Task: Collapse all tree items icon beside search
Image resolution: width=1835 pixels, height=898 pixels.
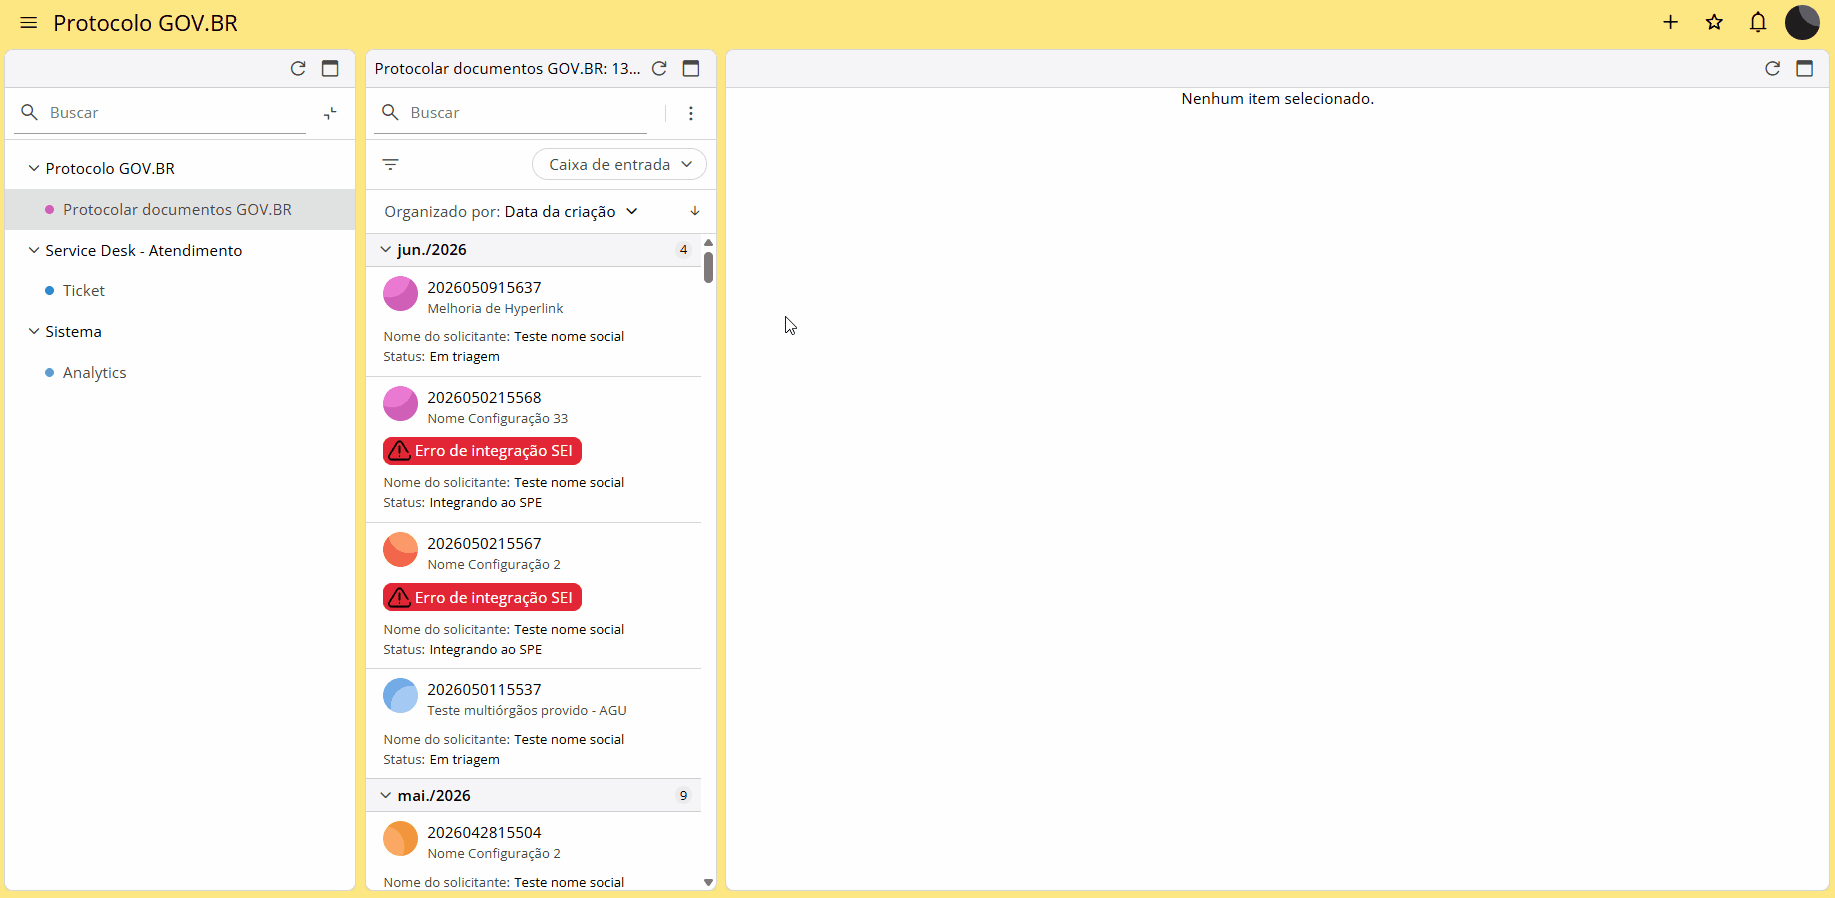Action: pos(330,113)
